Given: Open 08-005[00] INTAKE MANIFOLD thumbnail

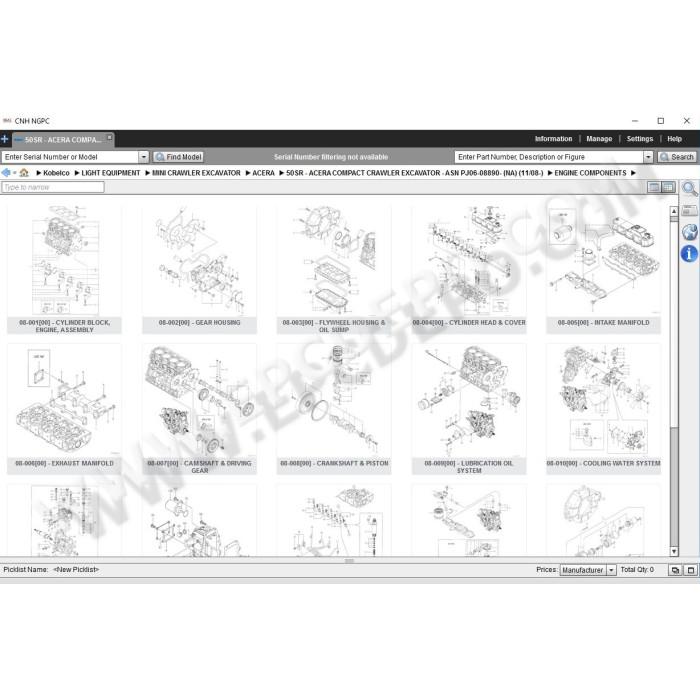Looking at the screenshot, I should 604,269.
